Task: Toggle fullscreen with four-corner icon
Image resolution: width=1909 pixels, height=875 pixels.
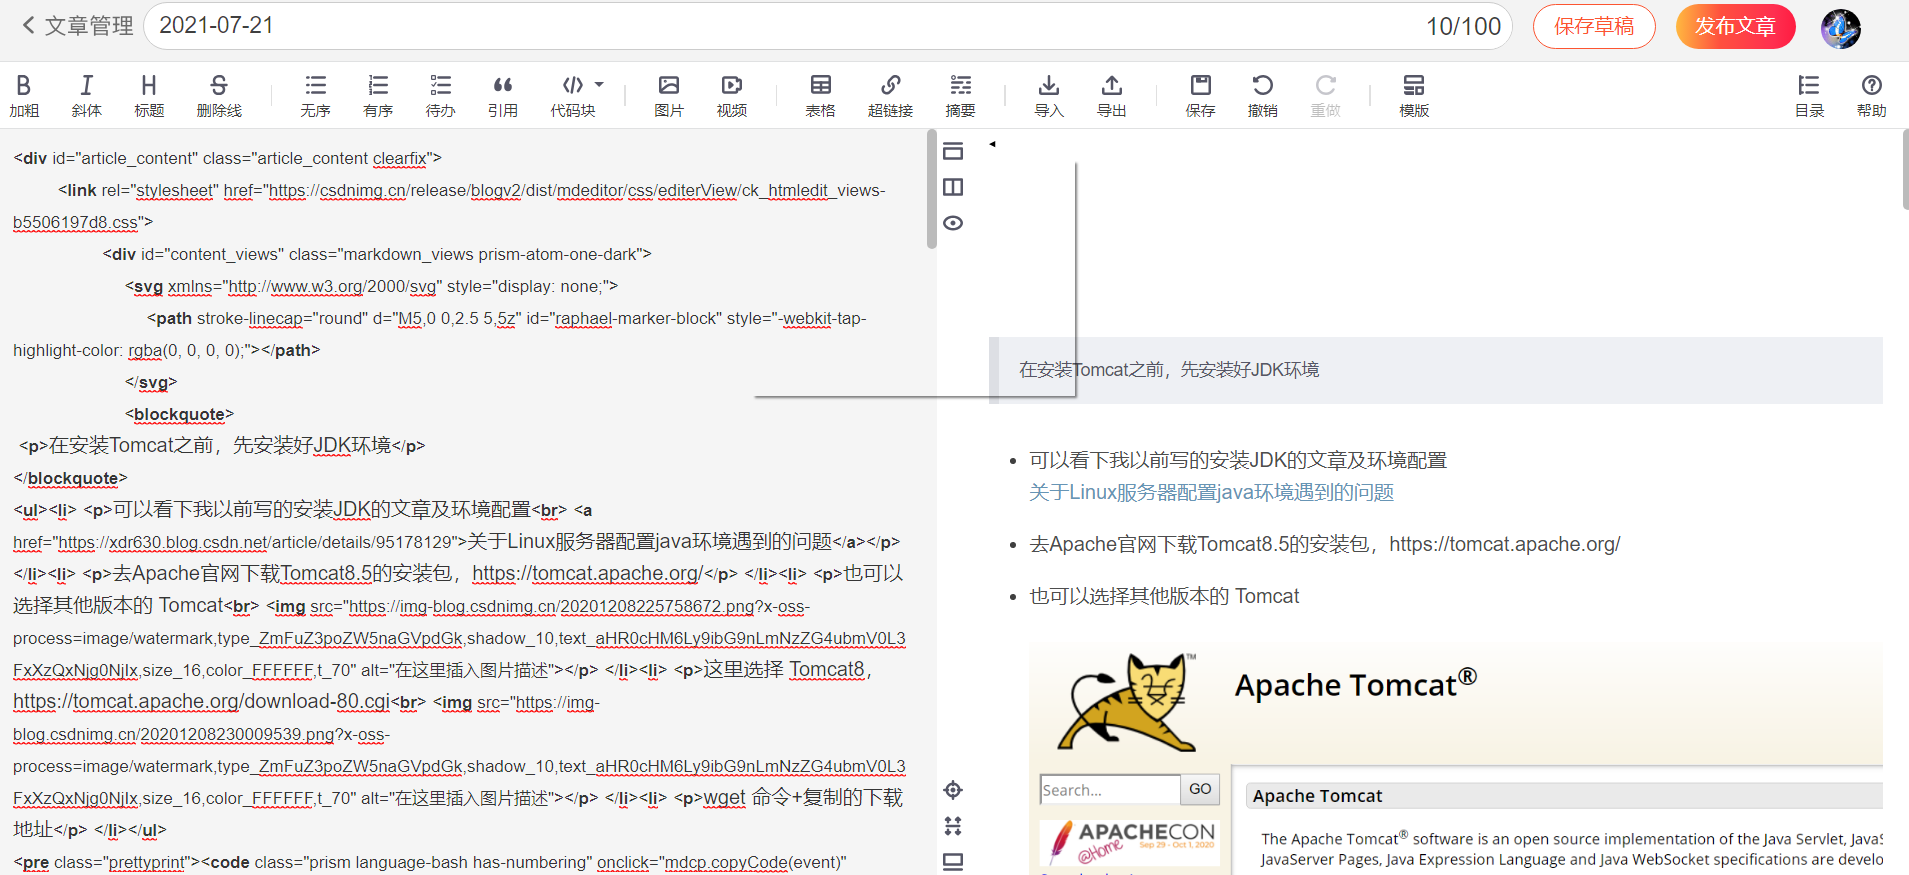Action: click(x=953, y=826)
